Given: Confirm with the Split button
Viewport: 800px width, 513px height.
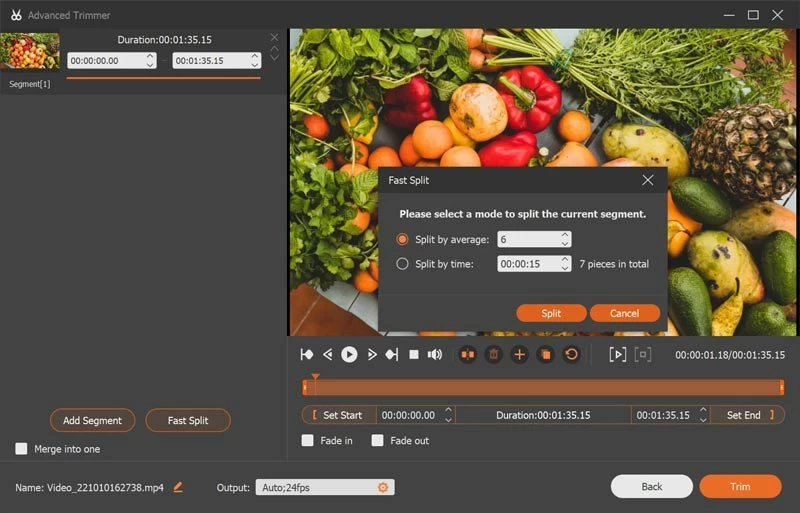Looking at the screenshot, I should [551, 313].
